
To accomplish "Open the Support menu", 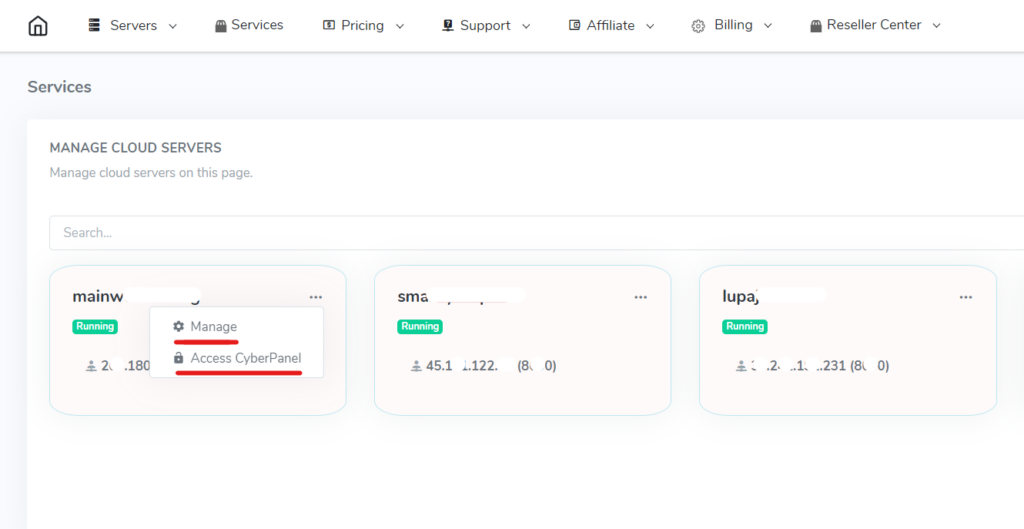I will (487, 25).
